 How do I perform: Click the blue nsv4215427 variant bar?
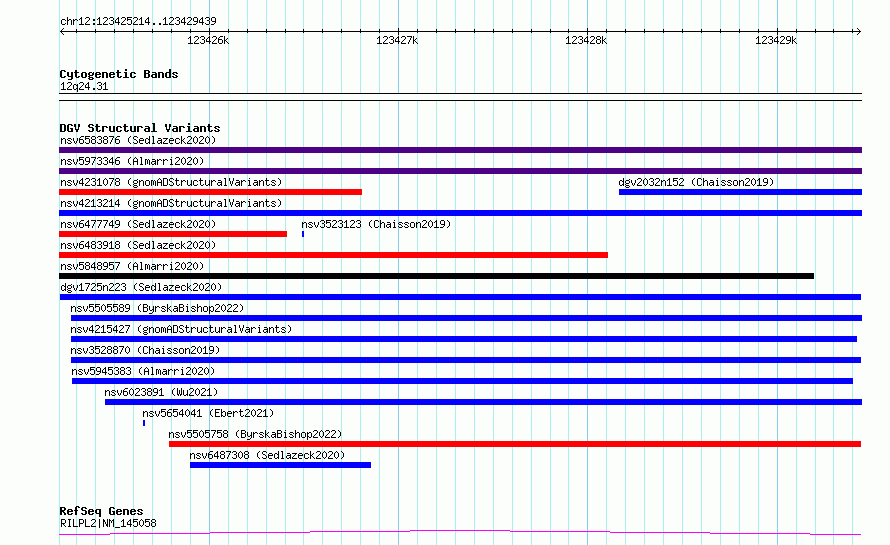[x=464, y=339]
